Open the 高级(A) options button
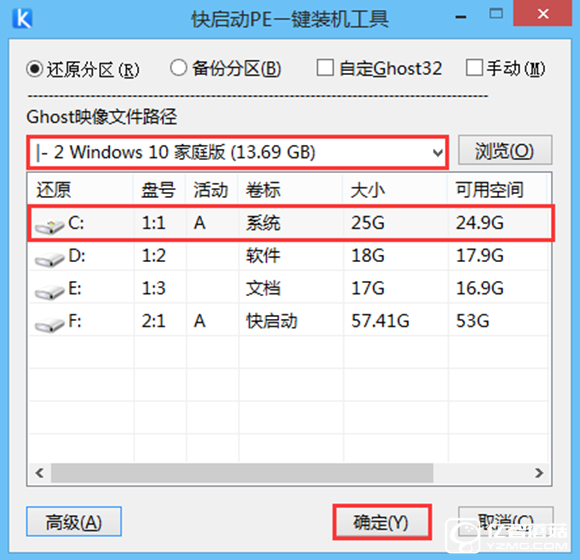The width and height of the screenshot is (580, 560). (74, 522)
